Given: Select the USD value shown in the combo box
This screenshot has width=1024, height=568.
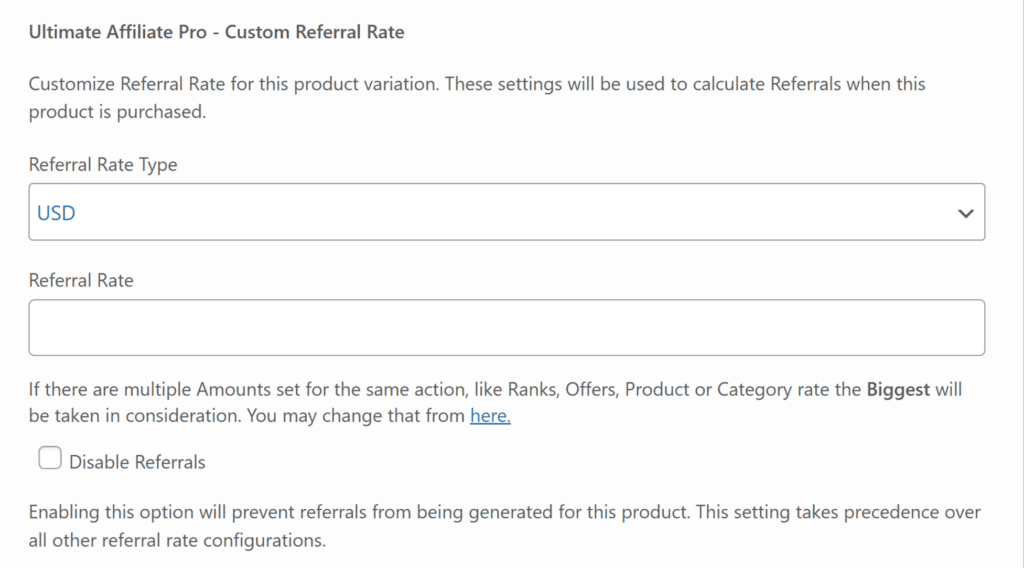Looking at the screenshot, I should coord(57,213).
